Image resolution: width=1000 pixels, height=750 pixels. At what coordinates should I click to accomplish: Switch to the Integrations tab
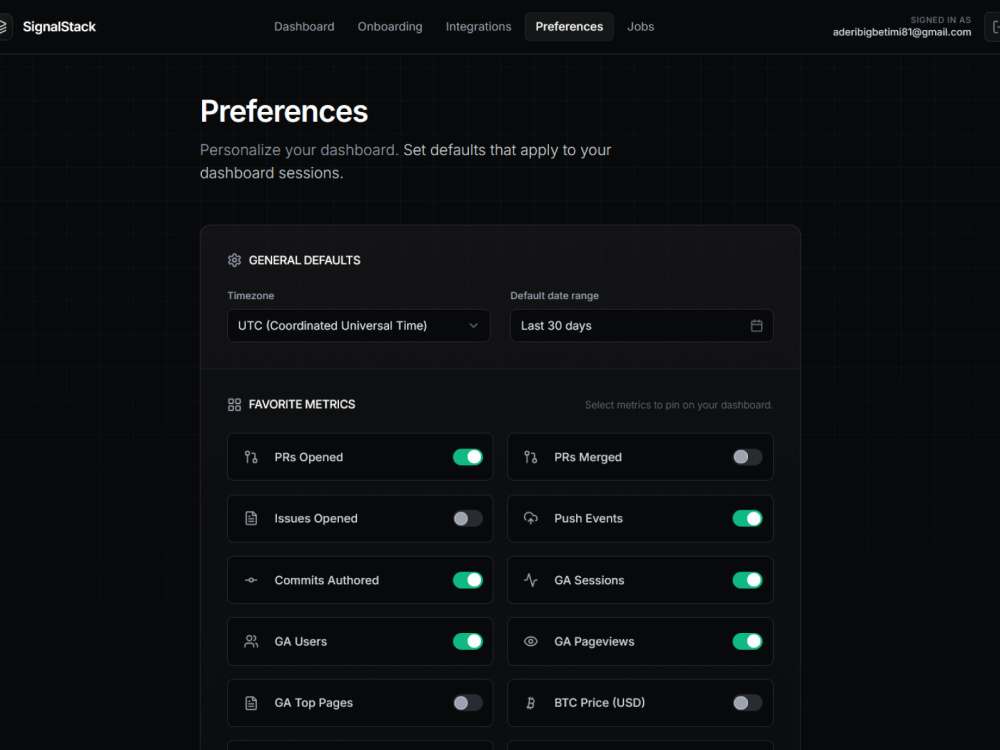[478, 27]
